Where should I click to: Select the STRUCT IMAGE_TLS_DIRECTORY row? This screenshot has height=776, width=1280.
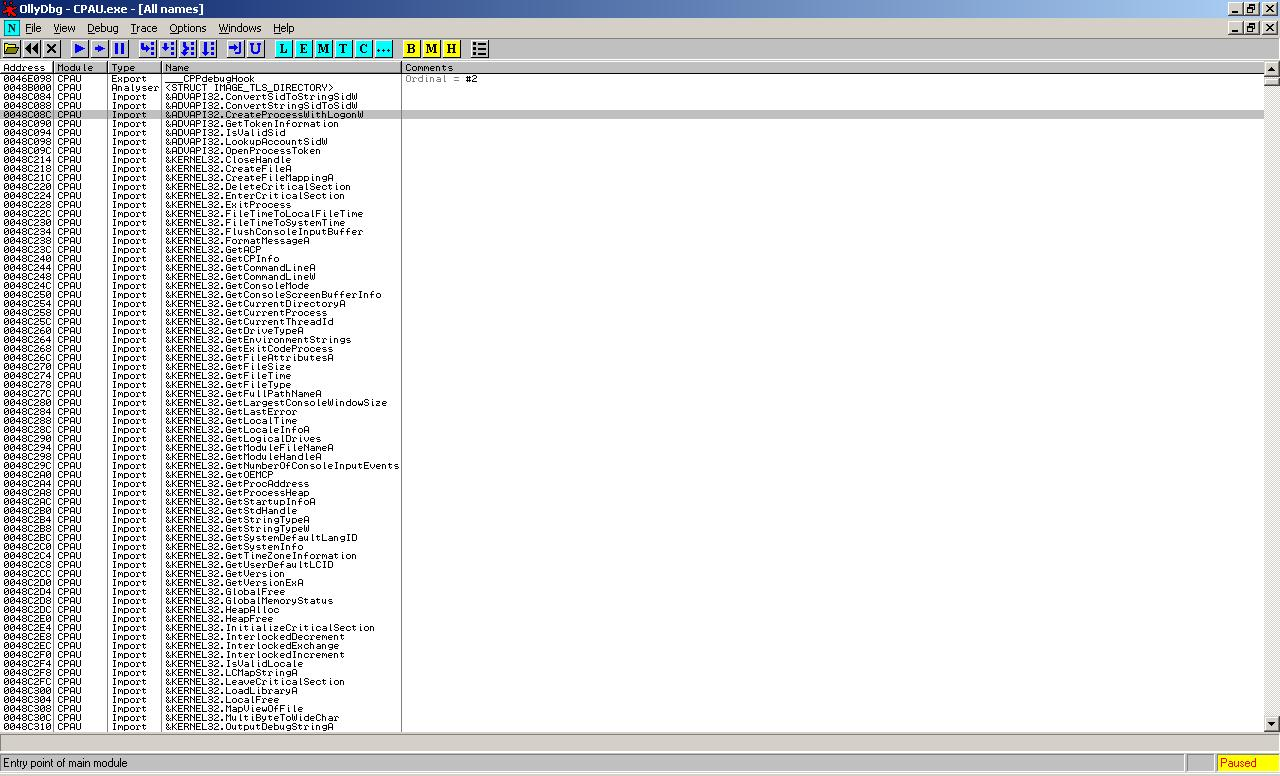(632, 88)
